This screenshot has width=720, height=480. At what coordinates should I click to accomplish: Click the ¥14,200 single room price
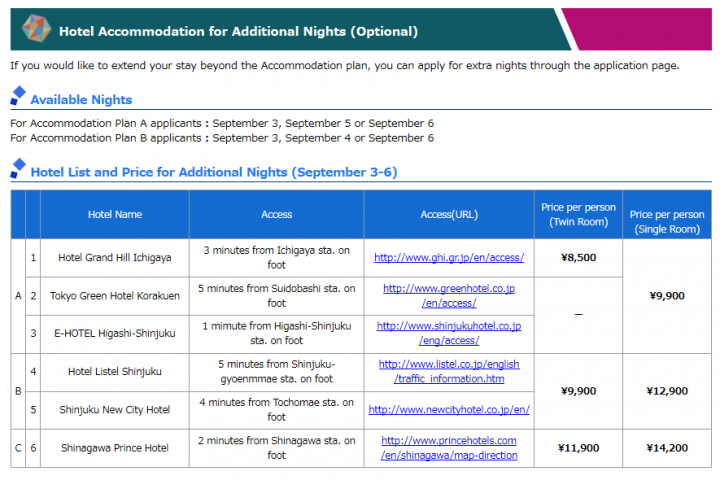click(x=667, y=448)
